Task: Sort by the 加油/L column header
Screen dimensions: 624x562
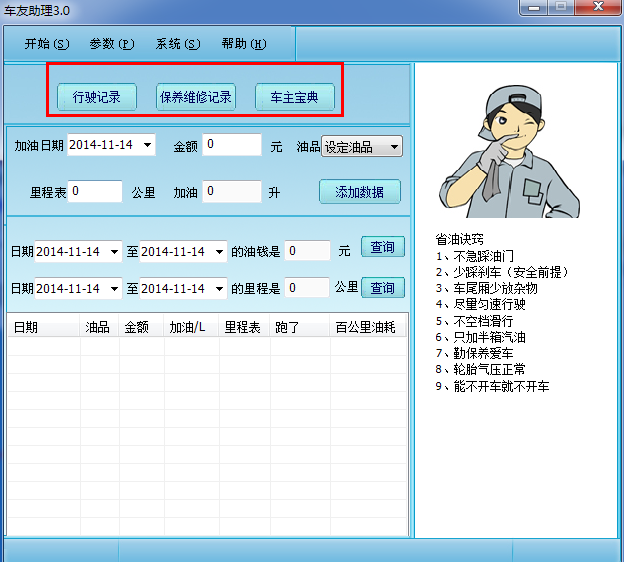Action: [x=191, y=327]
